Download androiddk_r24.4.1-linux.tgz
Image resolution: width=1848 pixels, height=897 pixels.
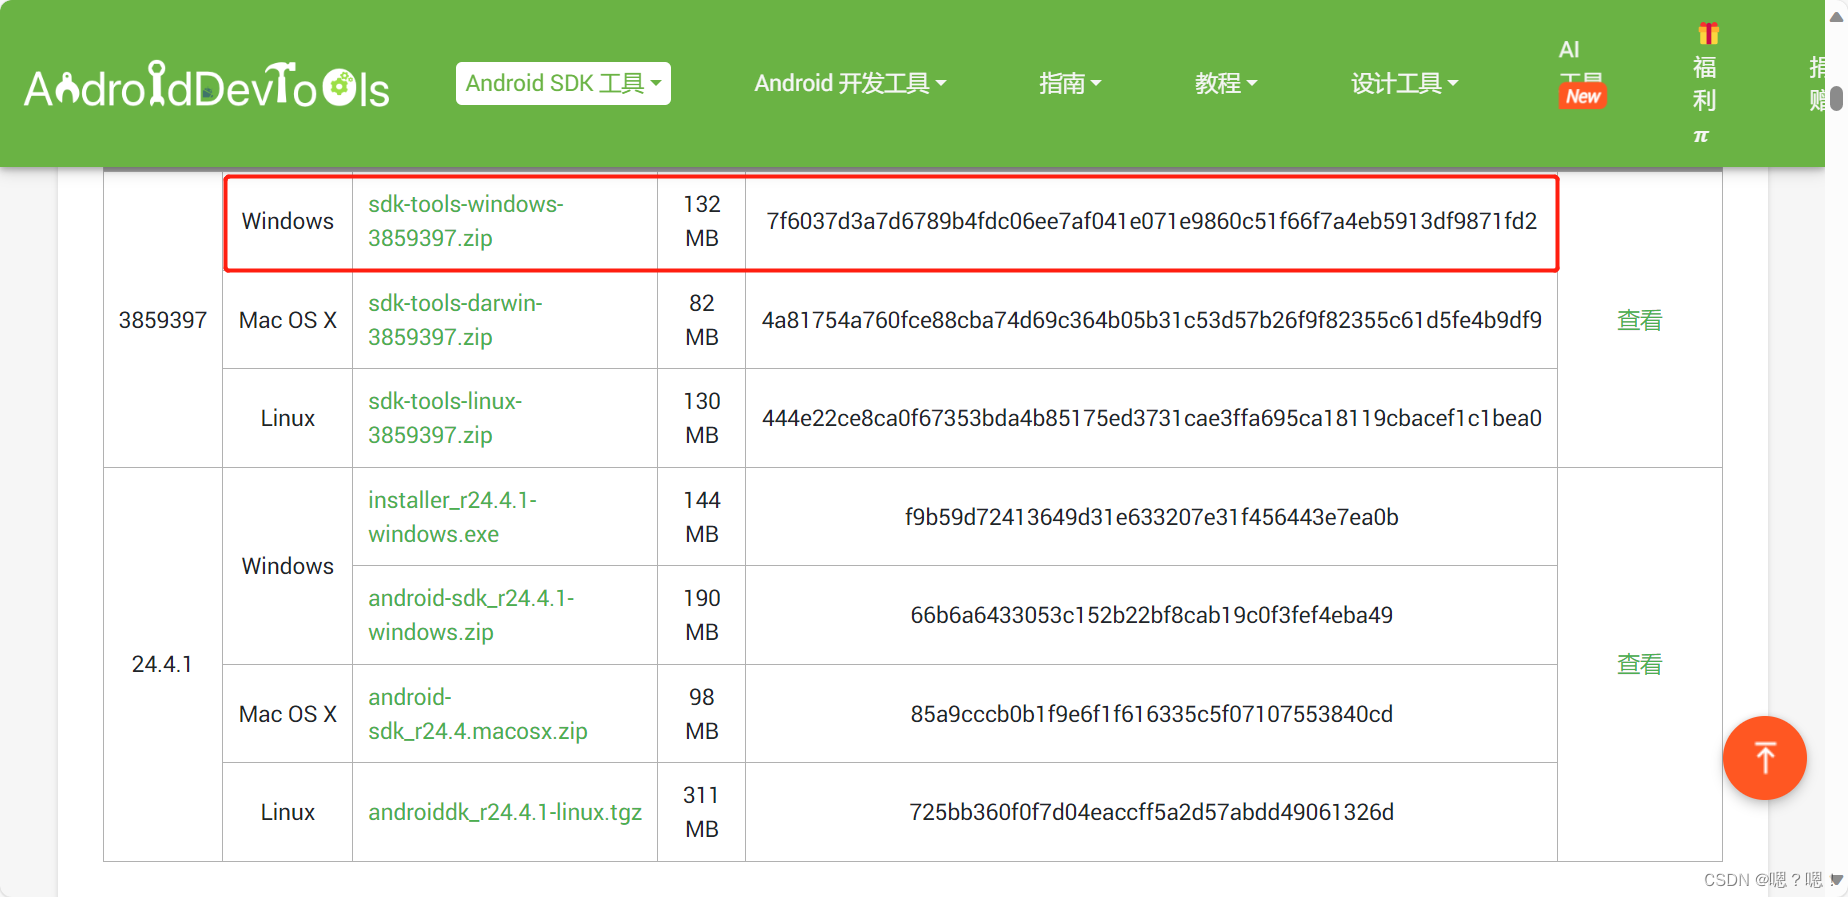click(505, 812)
